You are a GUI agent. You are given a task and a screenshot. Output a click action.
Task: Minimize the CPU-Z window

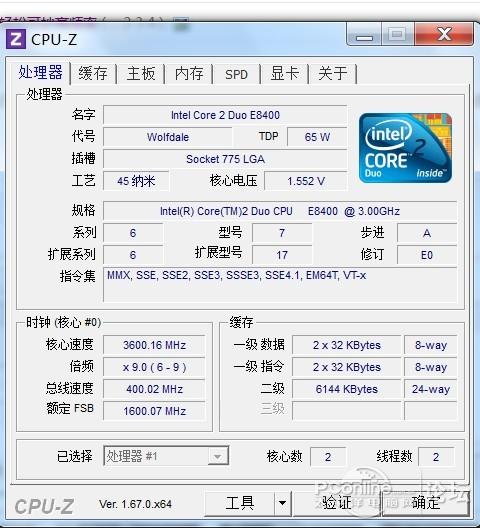point(364,35)
